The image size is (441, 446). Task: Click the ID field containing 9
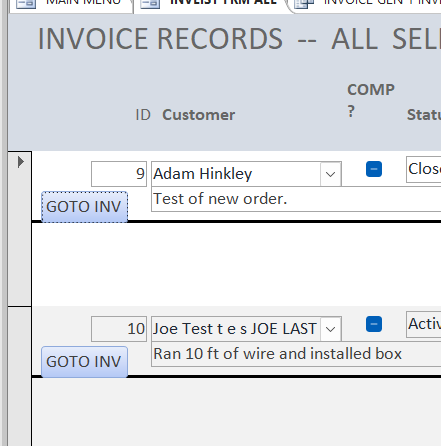(x=119, y=174)
